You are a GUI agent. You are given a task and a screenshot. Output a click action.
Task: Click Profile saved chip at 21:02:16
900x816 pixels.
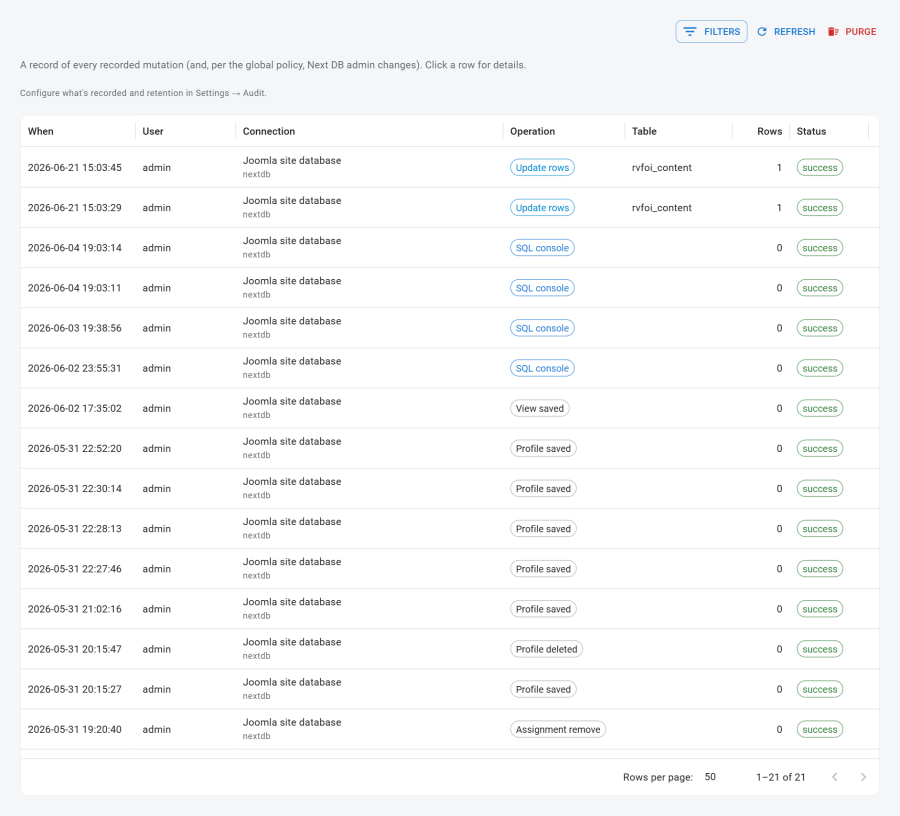click(543, 609)
